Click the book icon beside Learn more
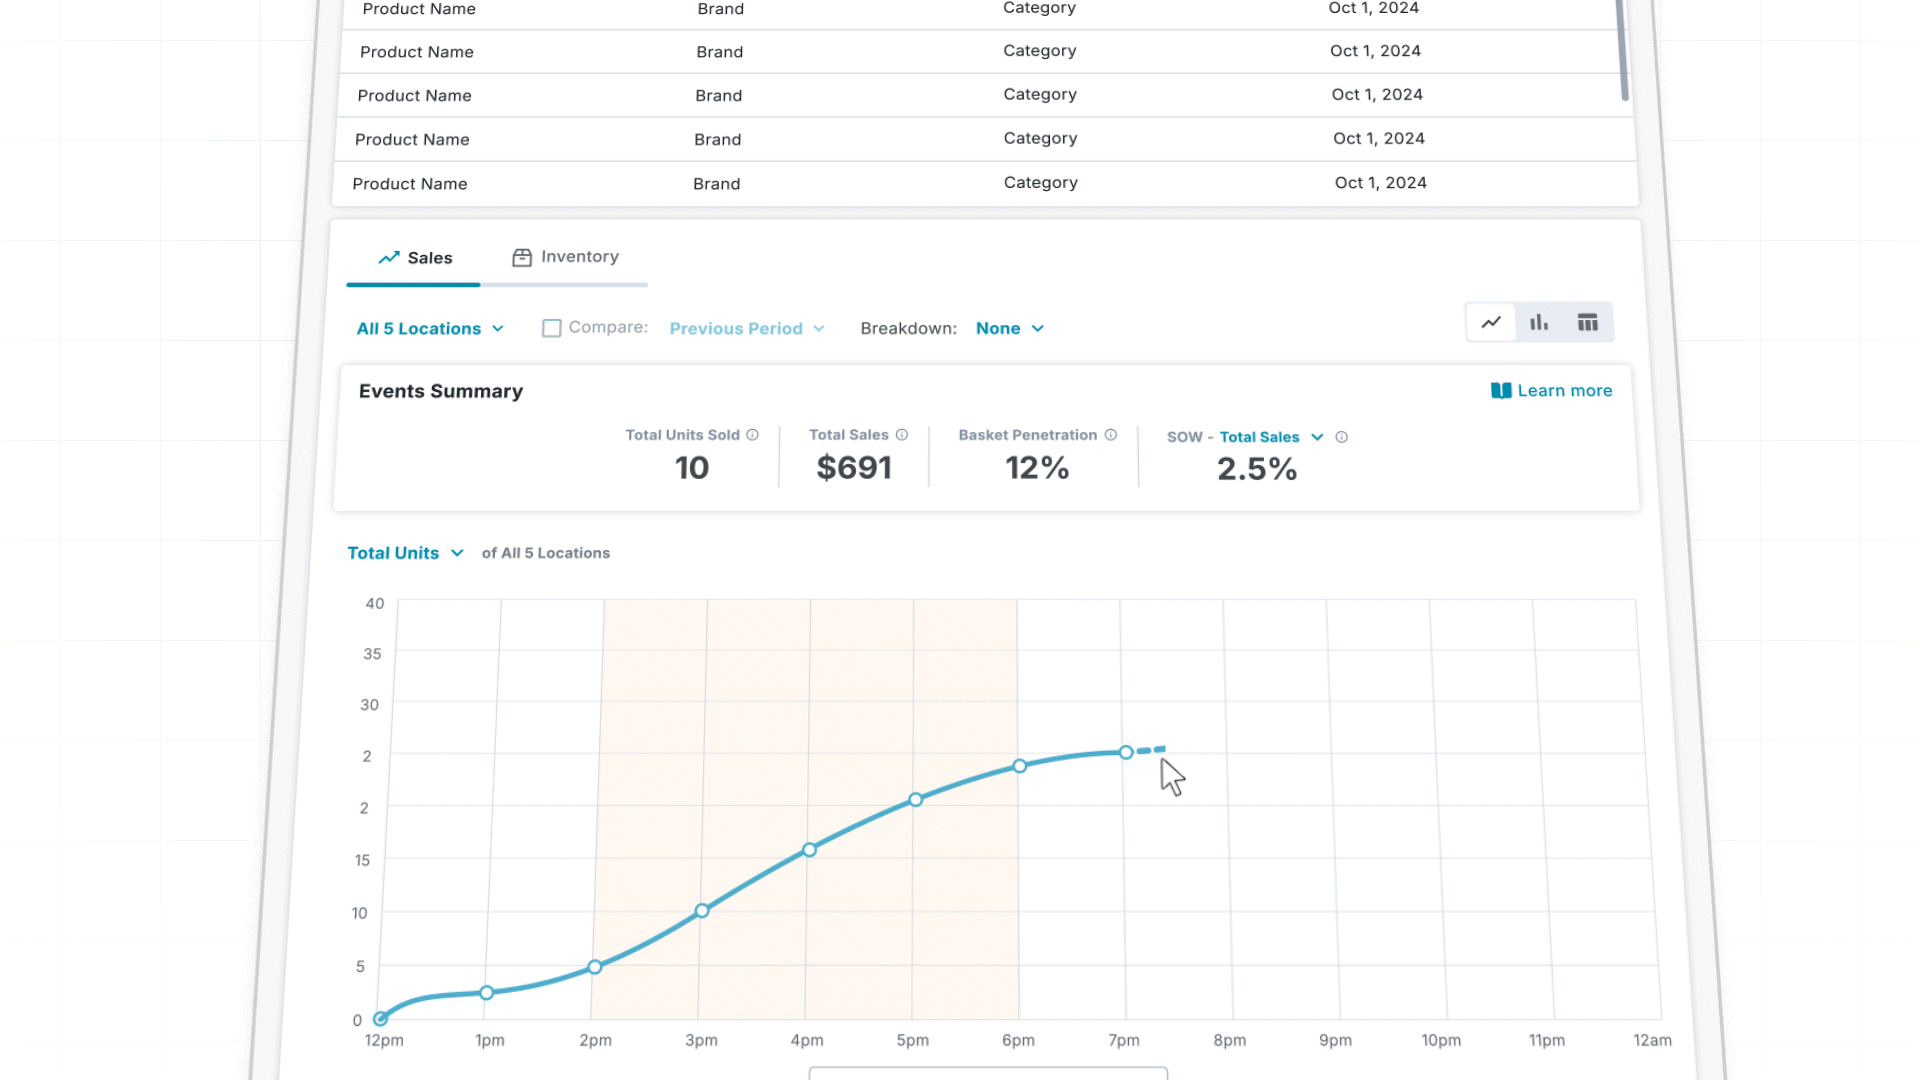1920x1080 pixels. [1501, 390]
